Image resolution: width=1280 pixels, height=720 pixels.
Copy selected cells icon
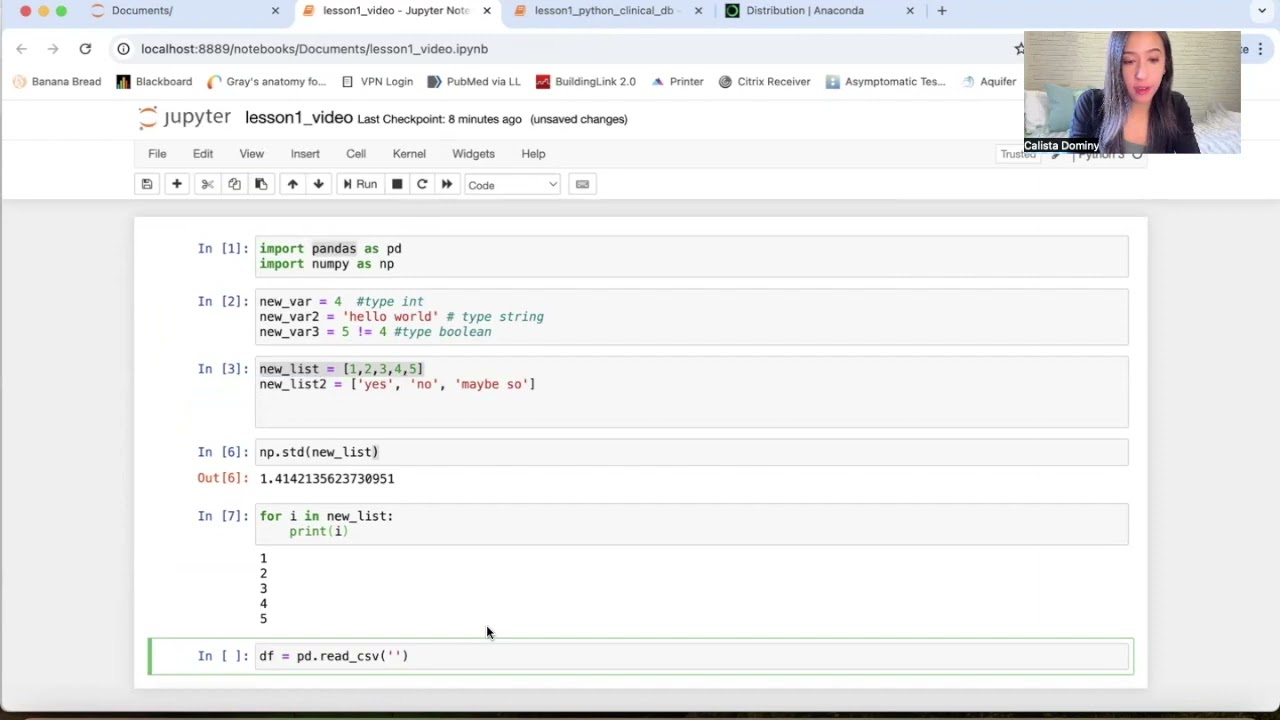pyautogui.click(x=234, y=184)
